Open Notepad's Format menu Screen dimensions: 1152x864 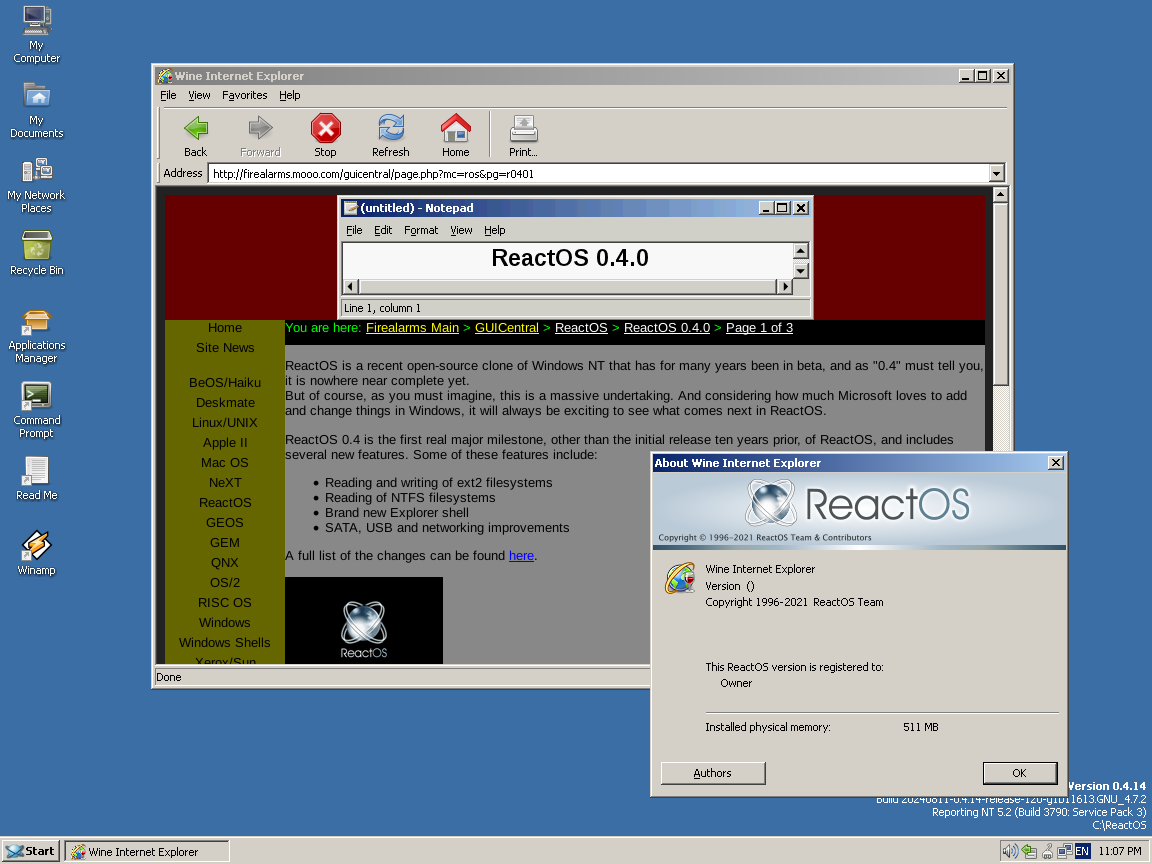point(421,230)
